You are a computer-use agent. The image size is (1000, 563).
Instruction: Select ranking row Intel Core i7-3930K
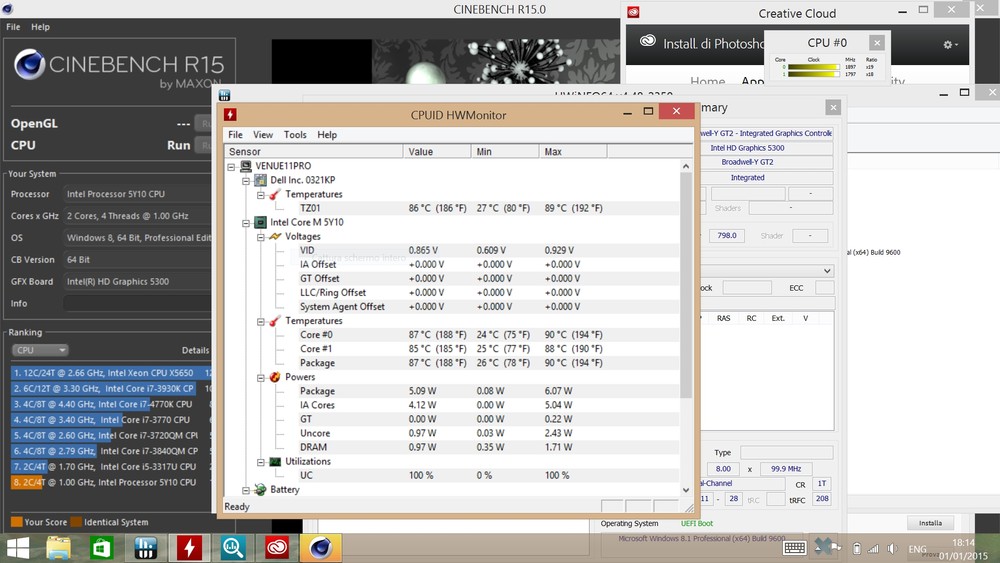click(111, 388)
